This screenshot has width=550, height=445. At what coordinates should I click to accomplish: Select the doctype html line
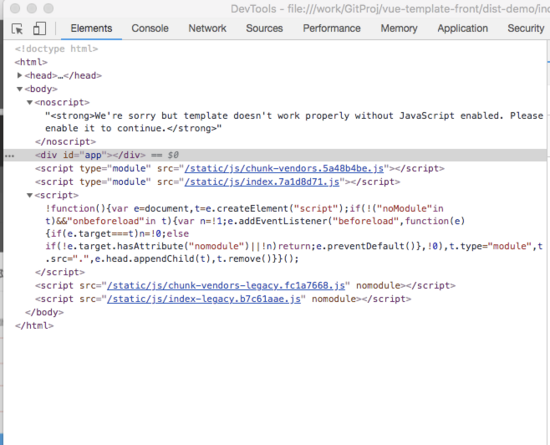[x=56, y=49]
